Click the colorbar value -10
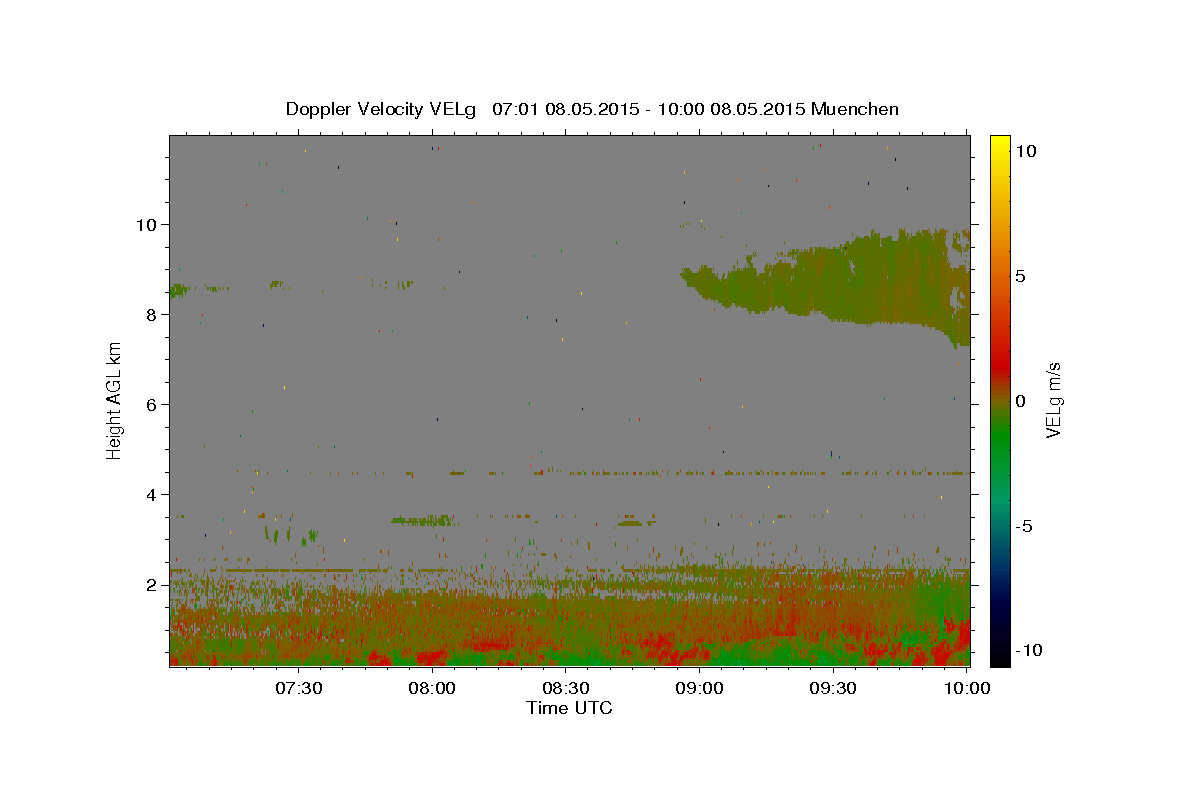1200x800 pixels. [x=1028, y=650]
